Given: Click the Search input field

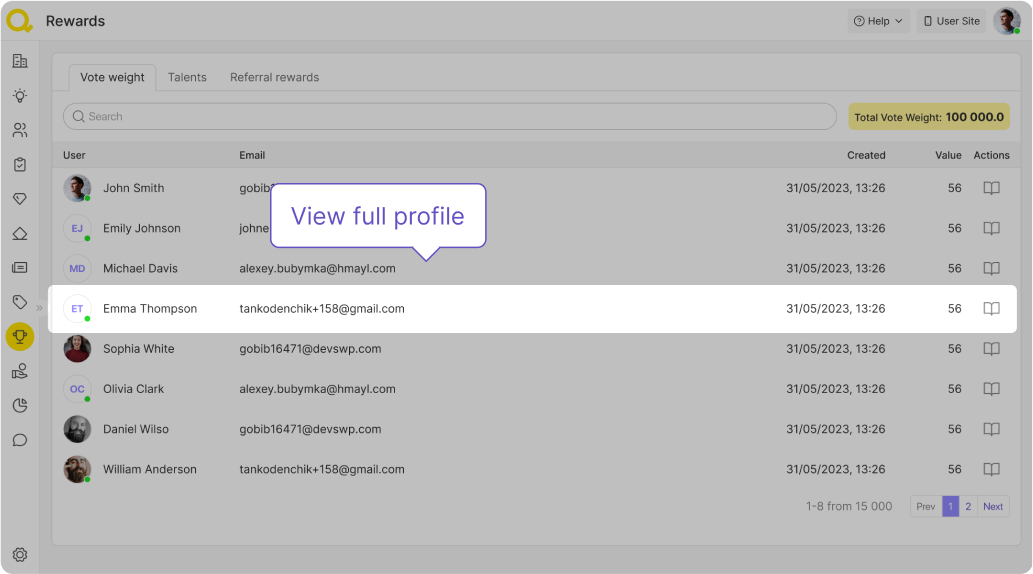Looking at the screenshot, I should pos(450,116).
